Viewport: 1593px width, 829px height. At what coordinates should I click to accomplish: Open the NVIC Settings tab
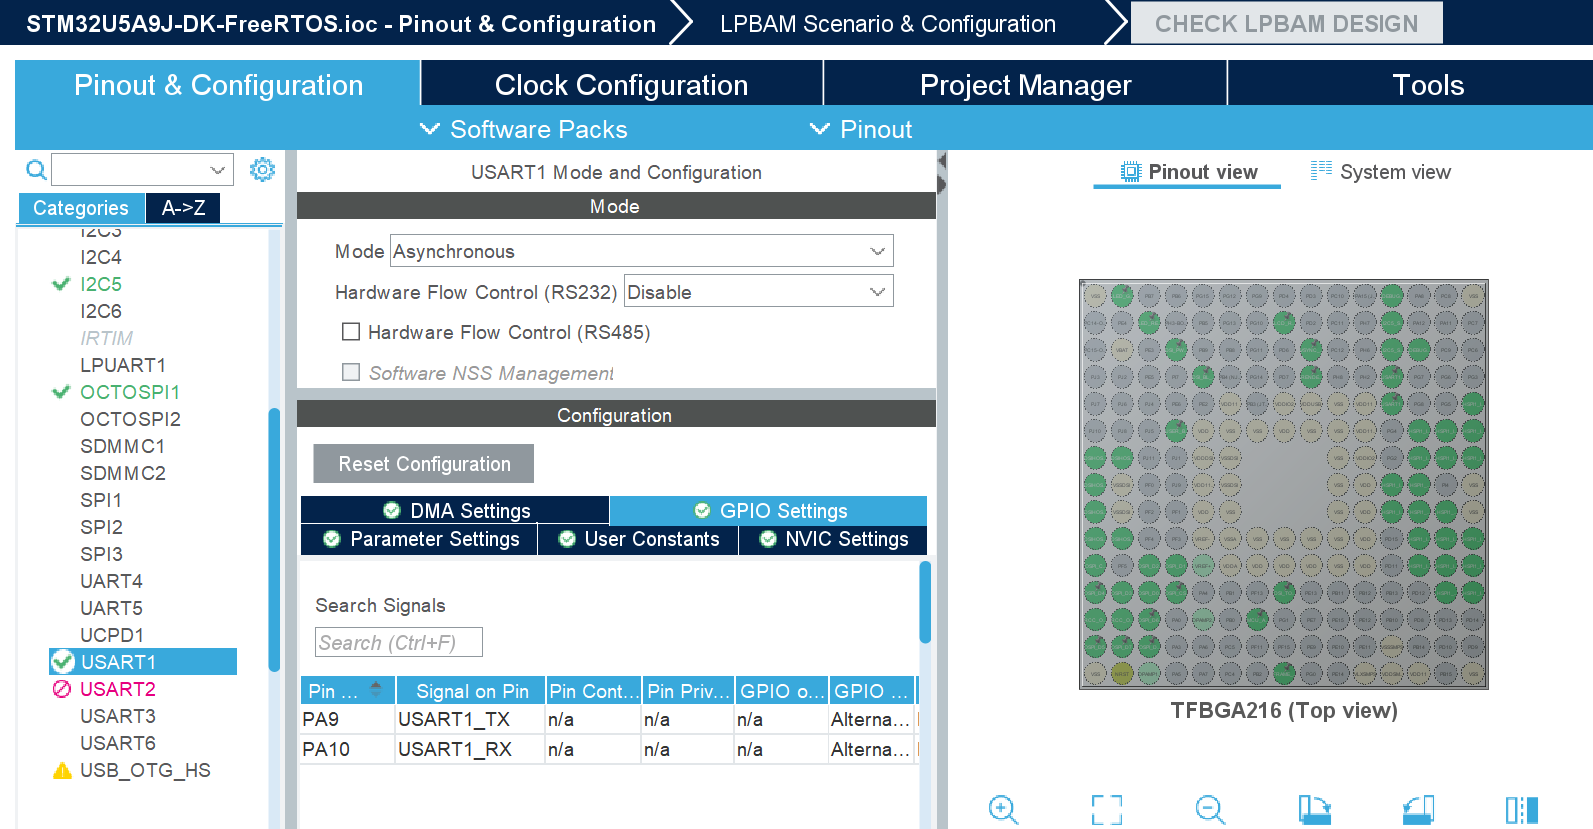tap(833, 539)
